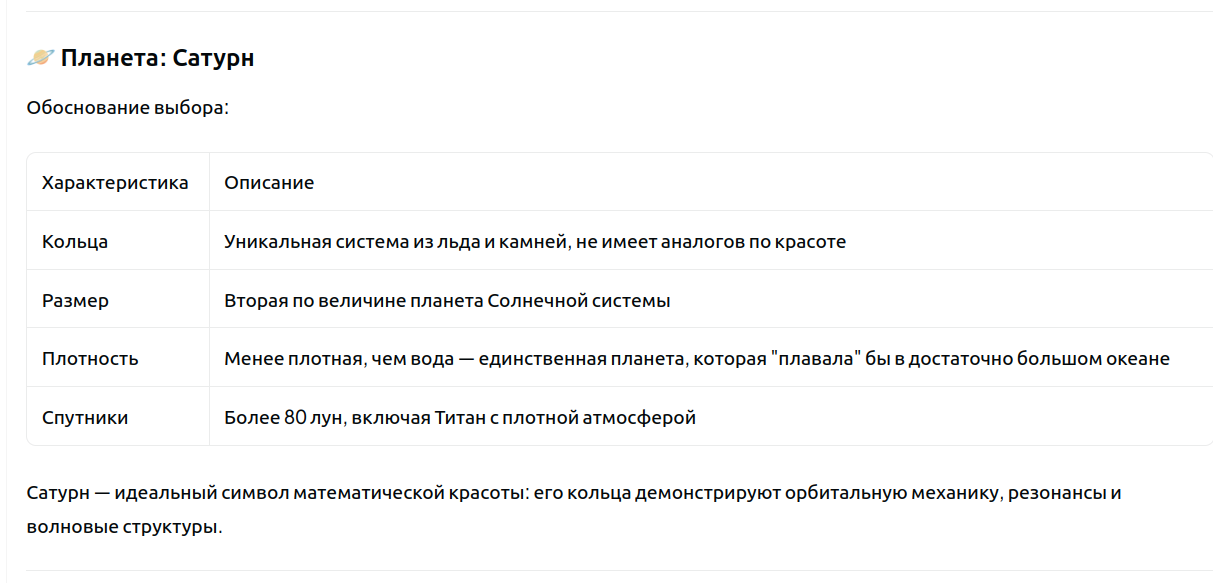Click the density description mentioning water
The image size is (1213, 583).
[697, 359]
